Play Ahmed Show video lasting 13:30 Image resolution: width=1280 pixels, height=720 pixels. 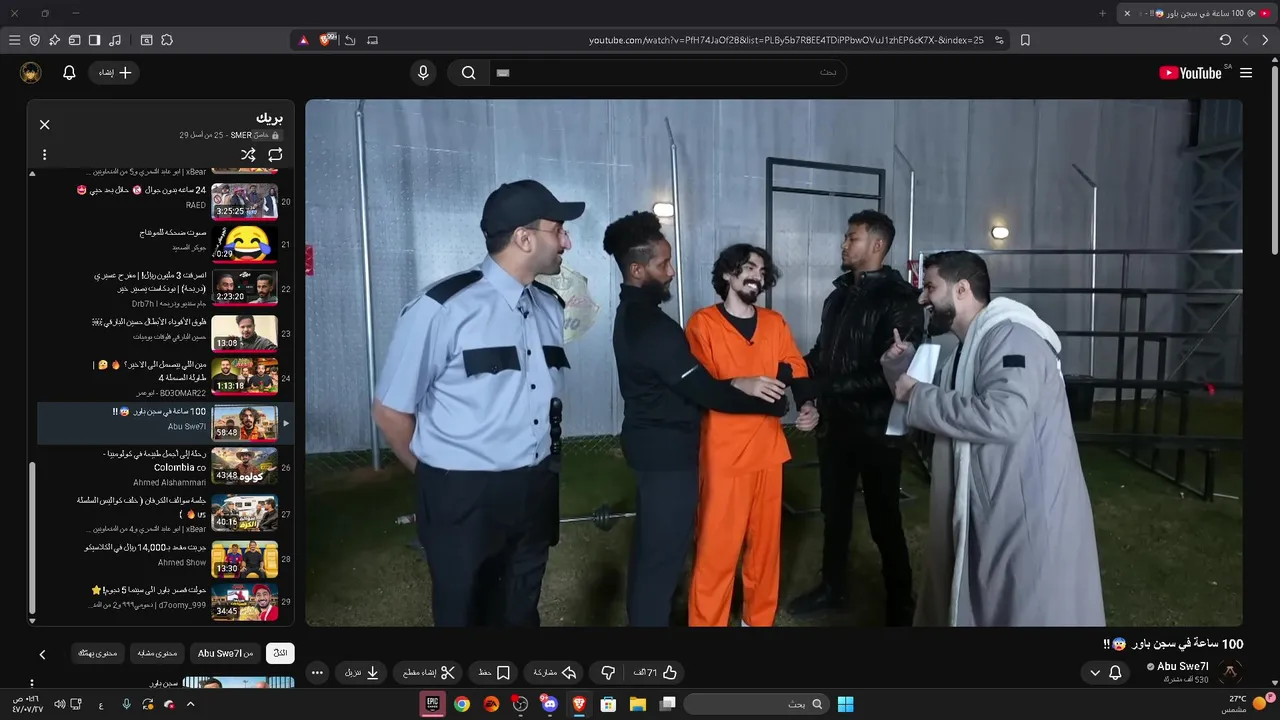[x=165, y=558]
